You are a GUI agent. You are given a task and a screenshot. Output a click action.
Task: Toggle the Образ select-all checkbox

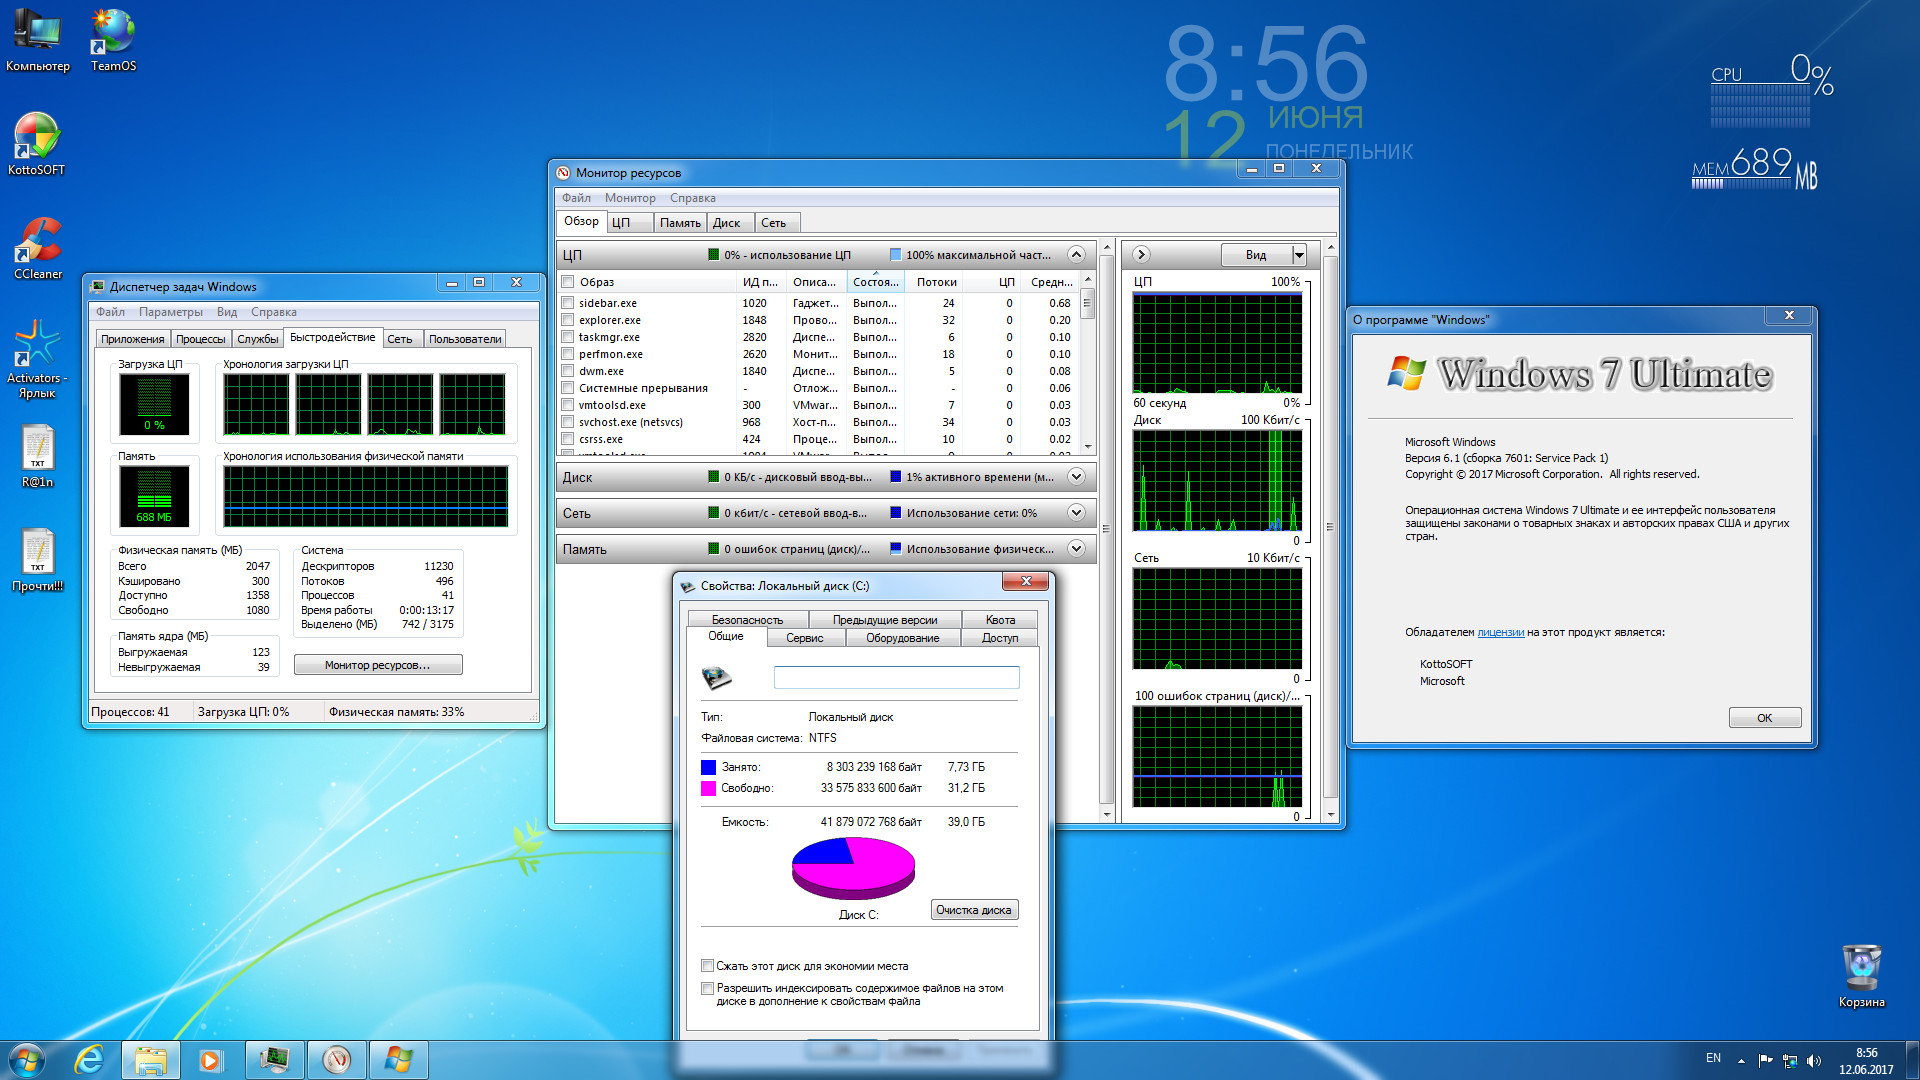567,282
